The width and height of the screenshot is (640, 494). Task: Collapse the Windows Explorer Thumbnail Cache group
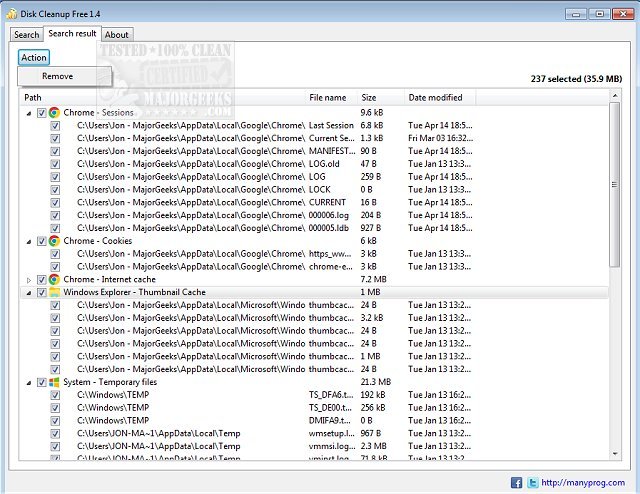coord(29,293)
